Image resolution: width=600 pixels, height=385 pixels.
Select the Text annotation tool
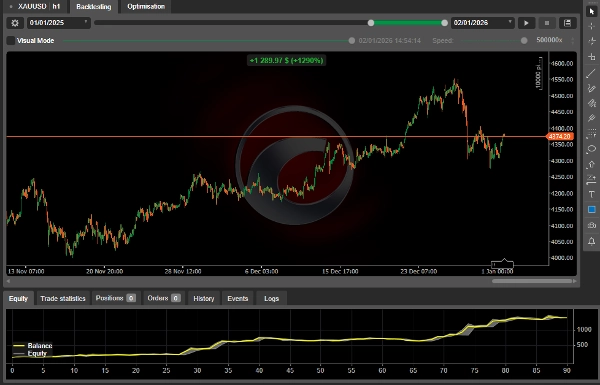coord(592,194)
